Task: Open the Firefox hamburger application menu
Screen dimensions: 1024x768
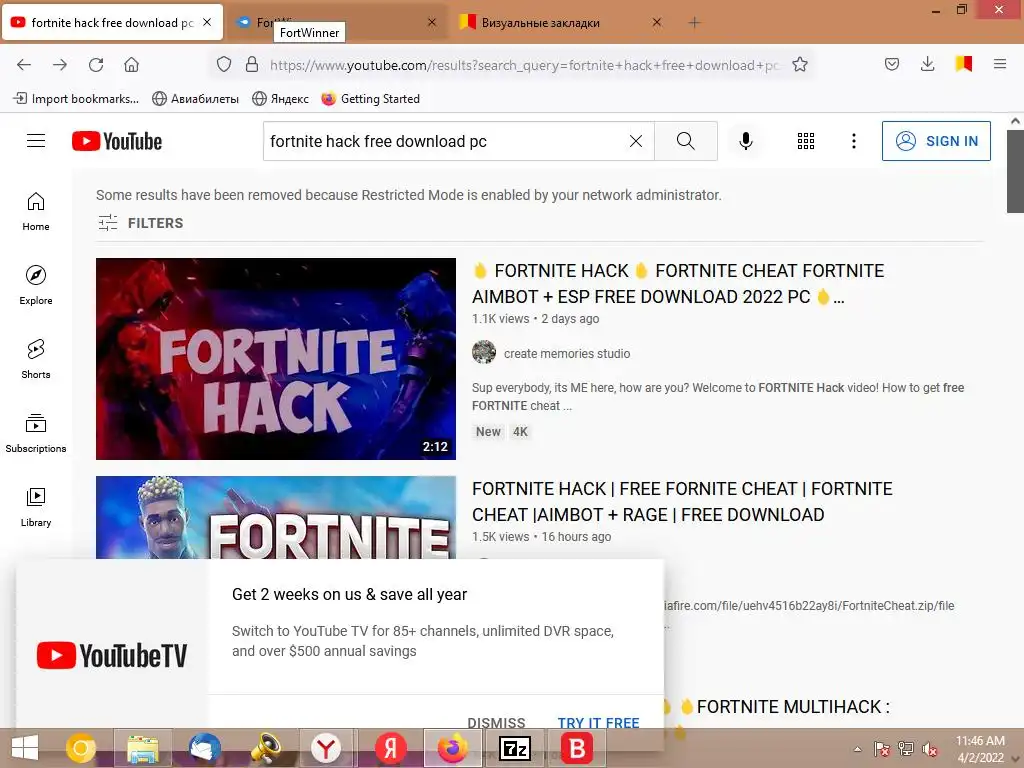Action: 1000,64
